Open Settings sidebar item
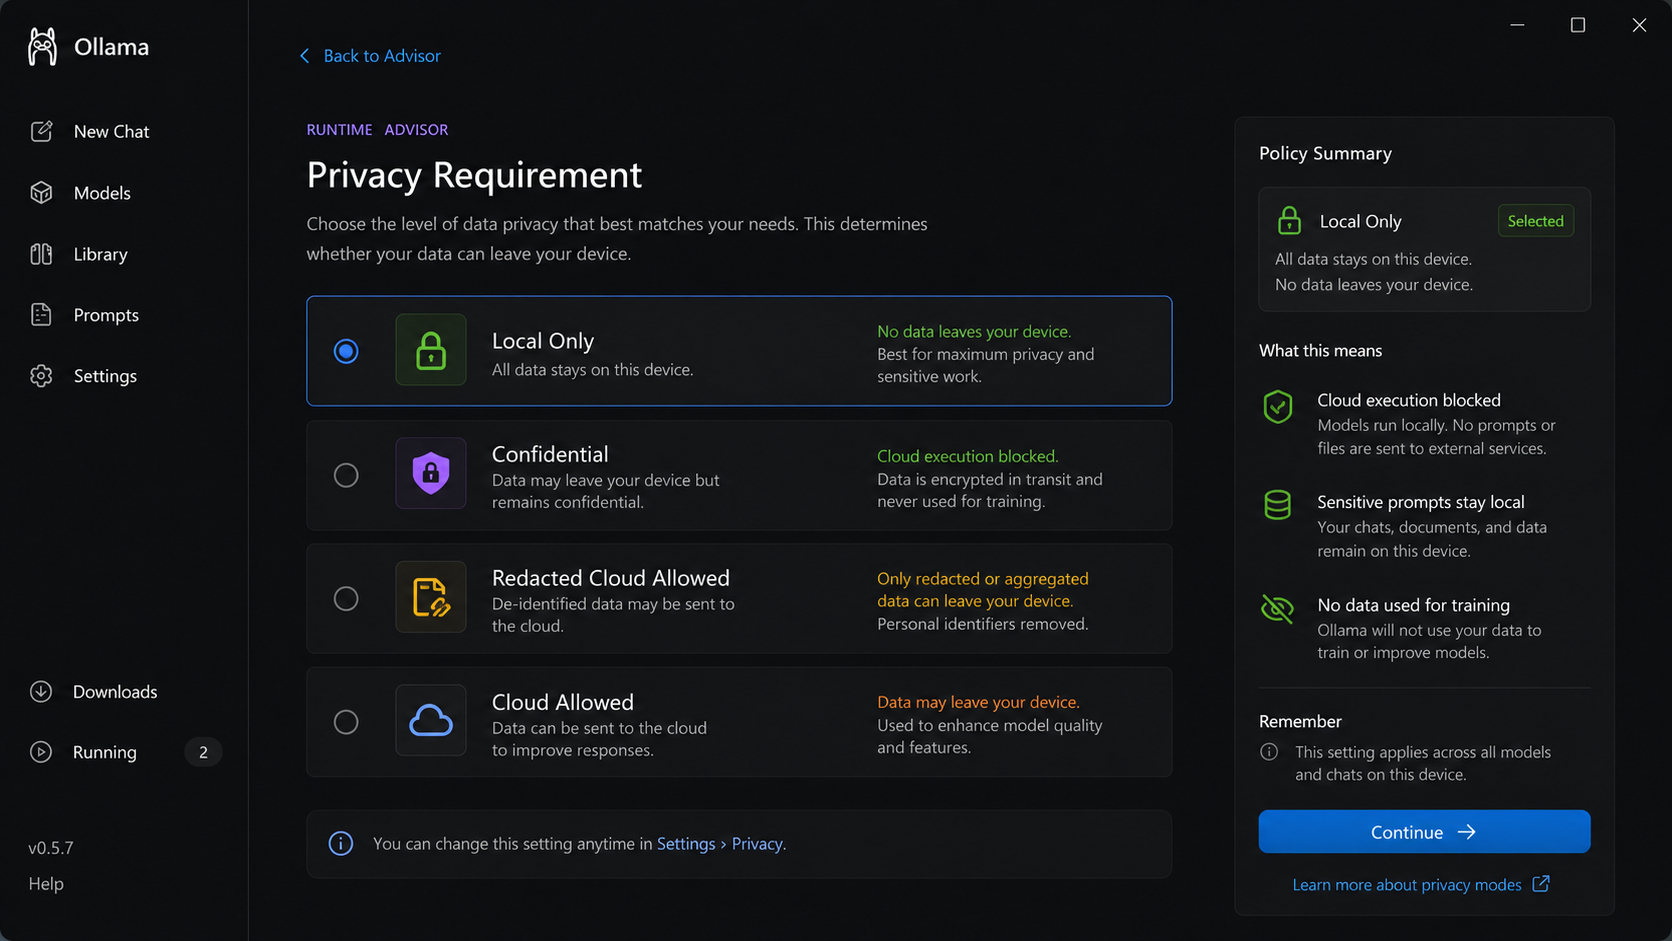 [x=105, y=376]
